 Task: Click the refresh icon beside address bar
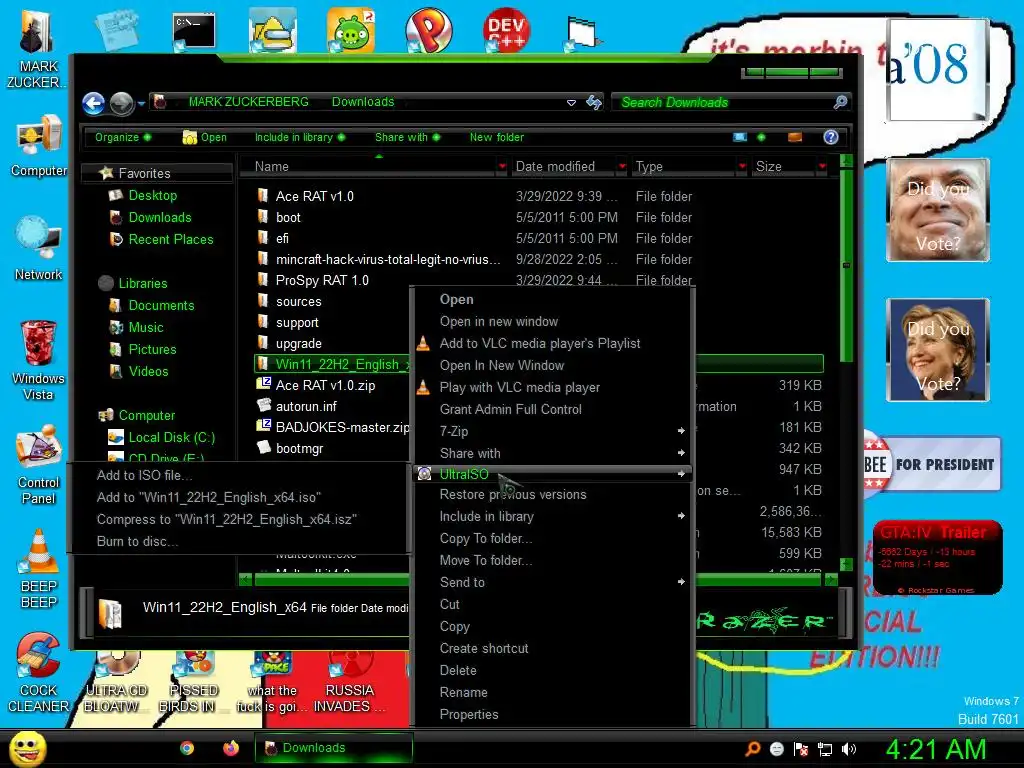tap(594, 102)
